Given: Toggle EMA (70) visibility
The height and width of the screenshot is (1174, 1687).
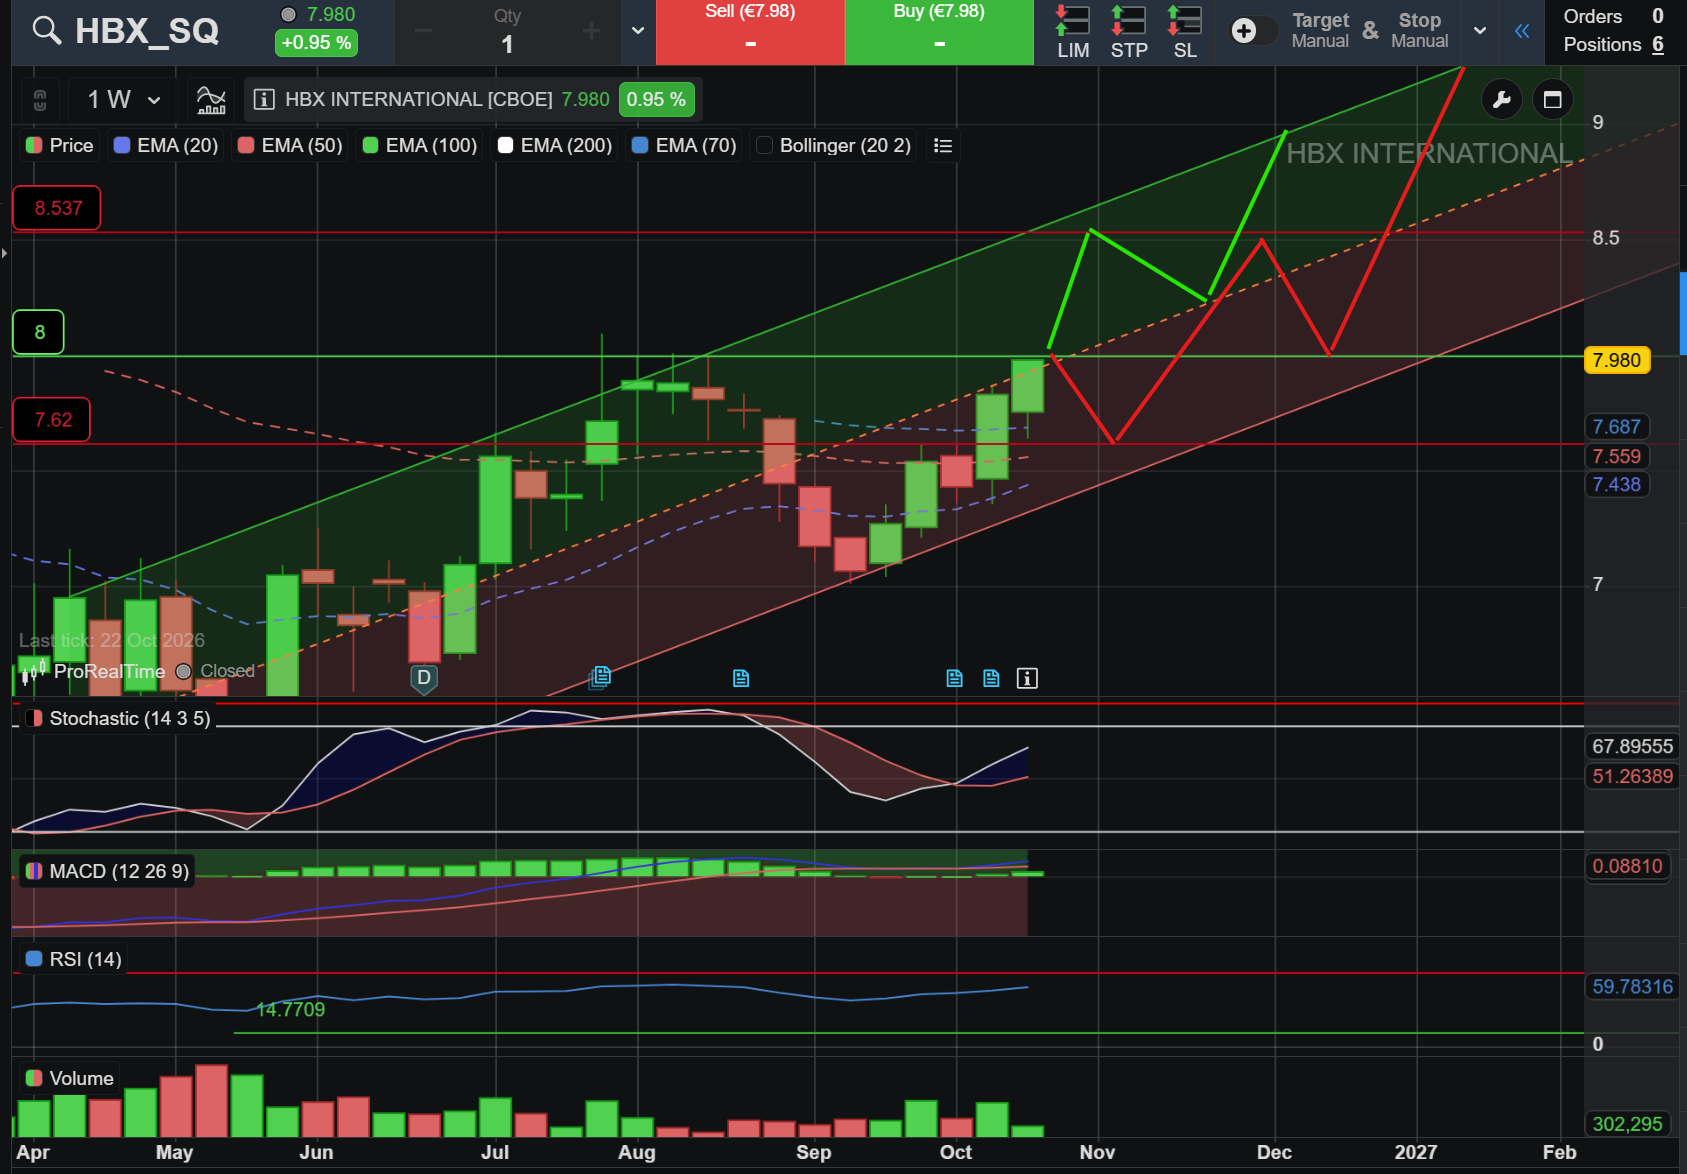Looking at the screenshot, I should click(x=684, y=146).
